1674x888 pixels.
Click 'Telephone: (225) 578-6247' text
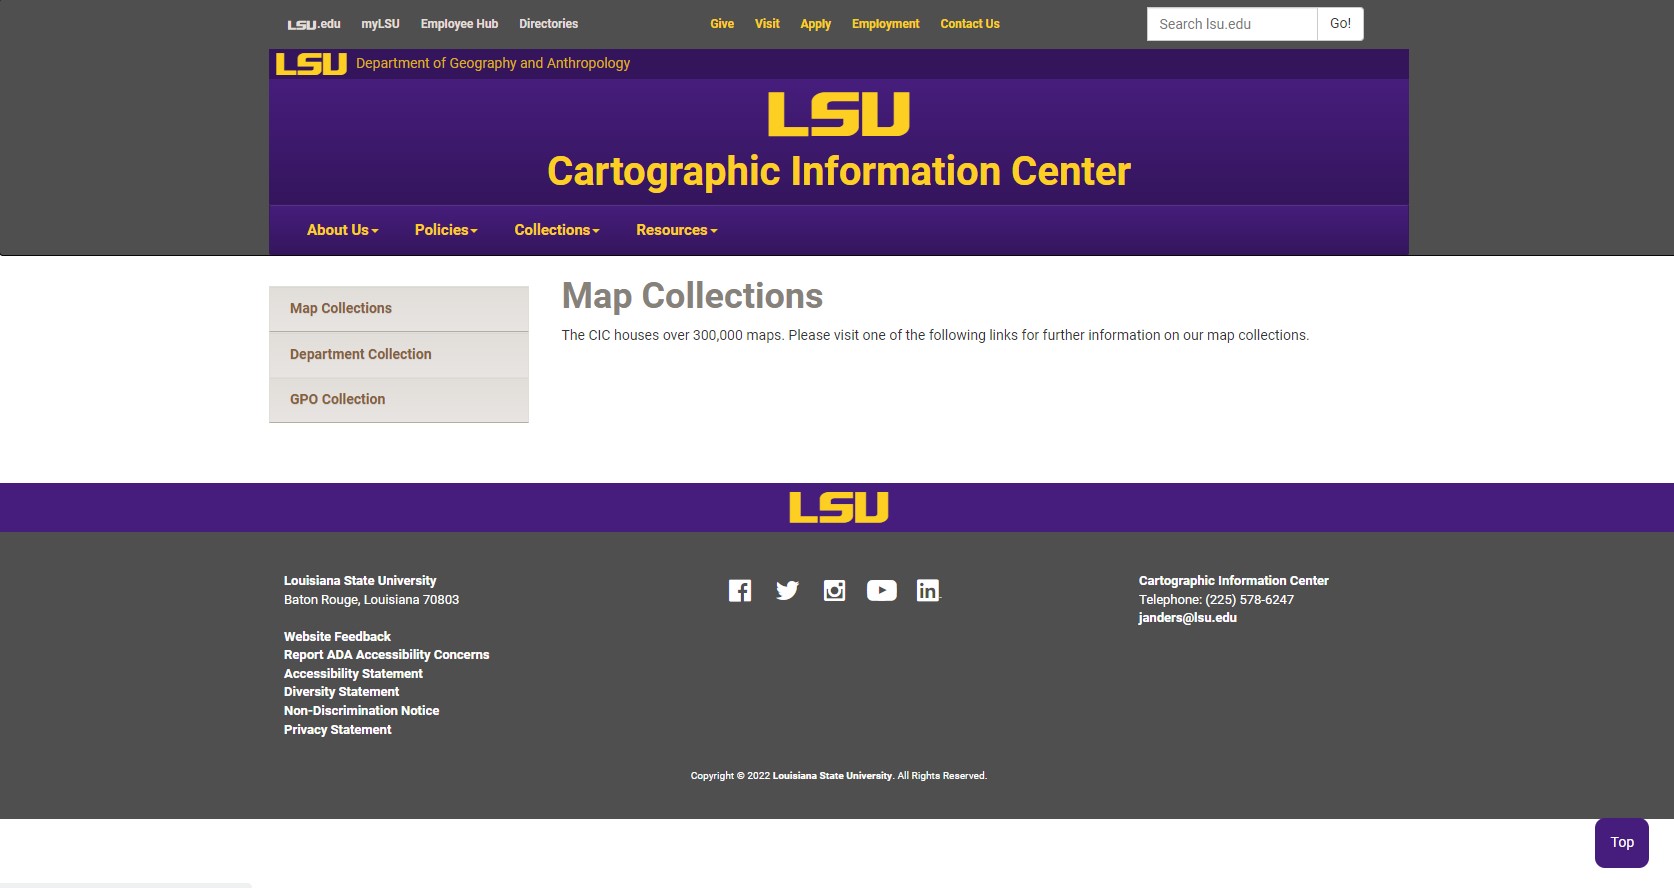coord(1216,600)
